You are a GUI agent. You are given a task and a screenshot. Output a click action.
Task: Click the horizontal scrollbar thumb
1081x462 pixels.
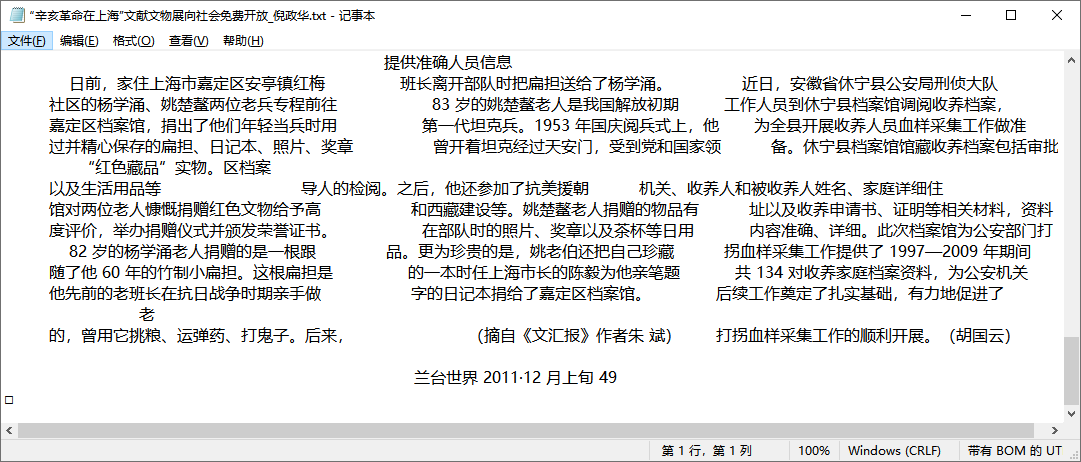point(527,430)
